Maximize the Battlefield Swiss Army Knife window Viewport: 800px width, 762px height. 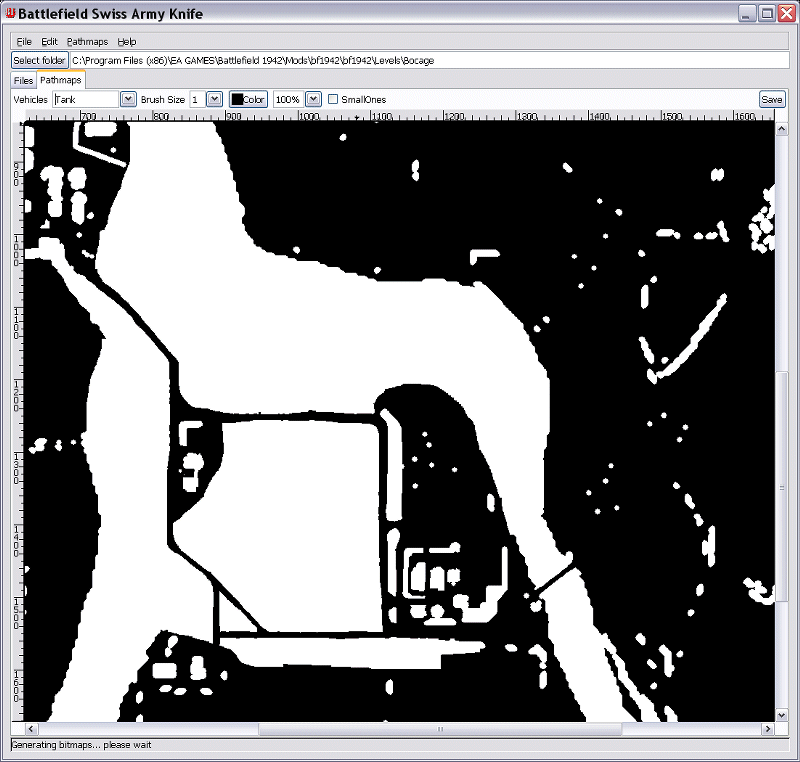[x=766, y=14]
